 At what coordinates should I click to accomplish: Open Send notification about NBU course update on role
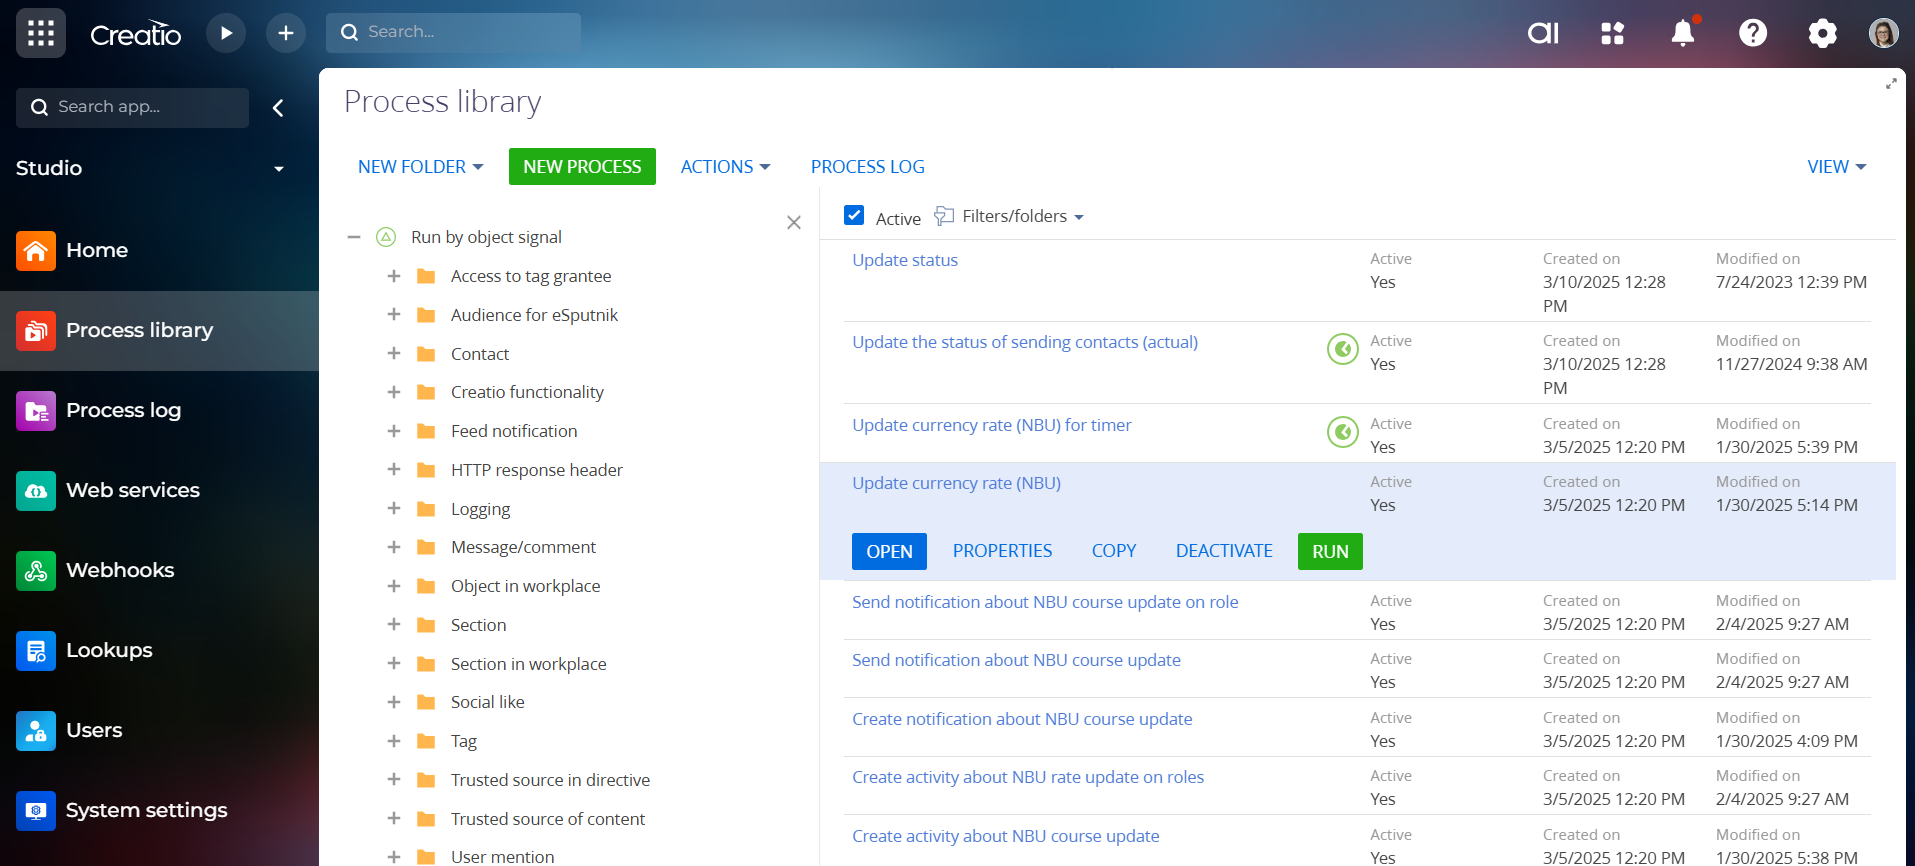click(x=1045, y=602)
